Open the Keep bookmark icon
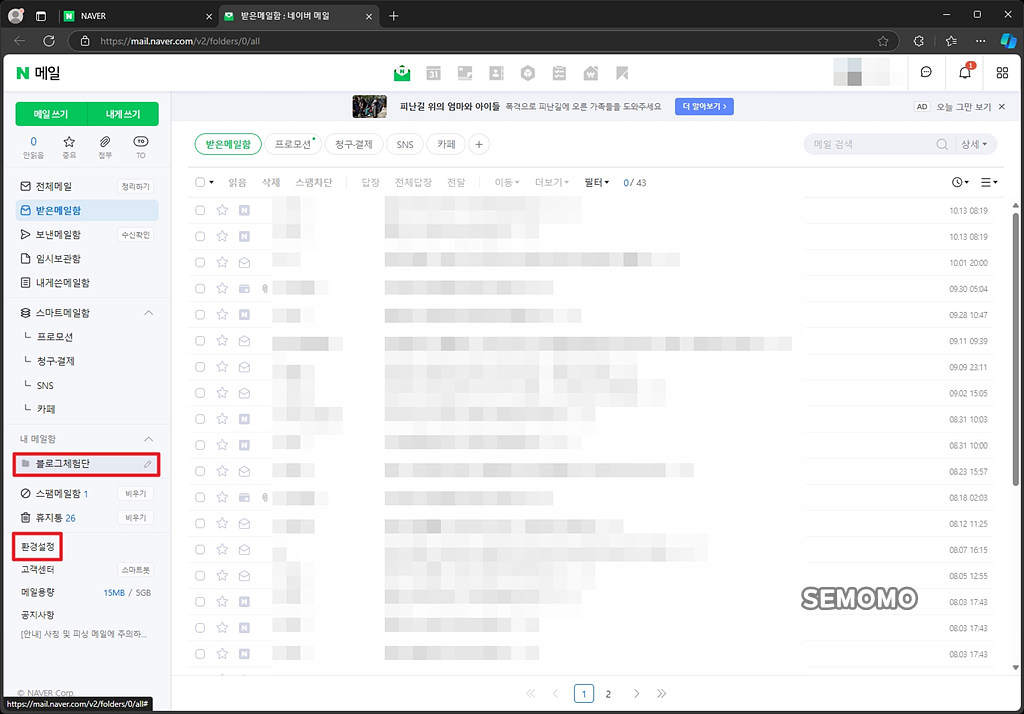The width and height of the screenshot is (1024, 714). (622, 73)
